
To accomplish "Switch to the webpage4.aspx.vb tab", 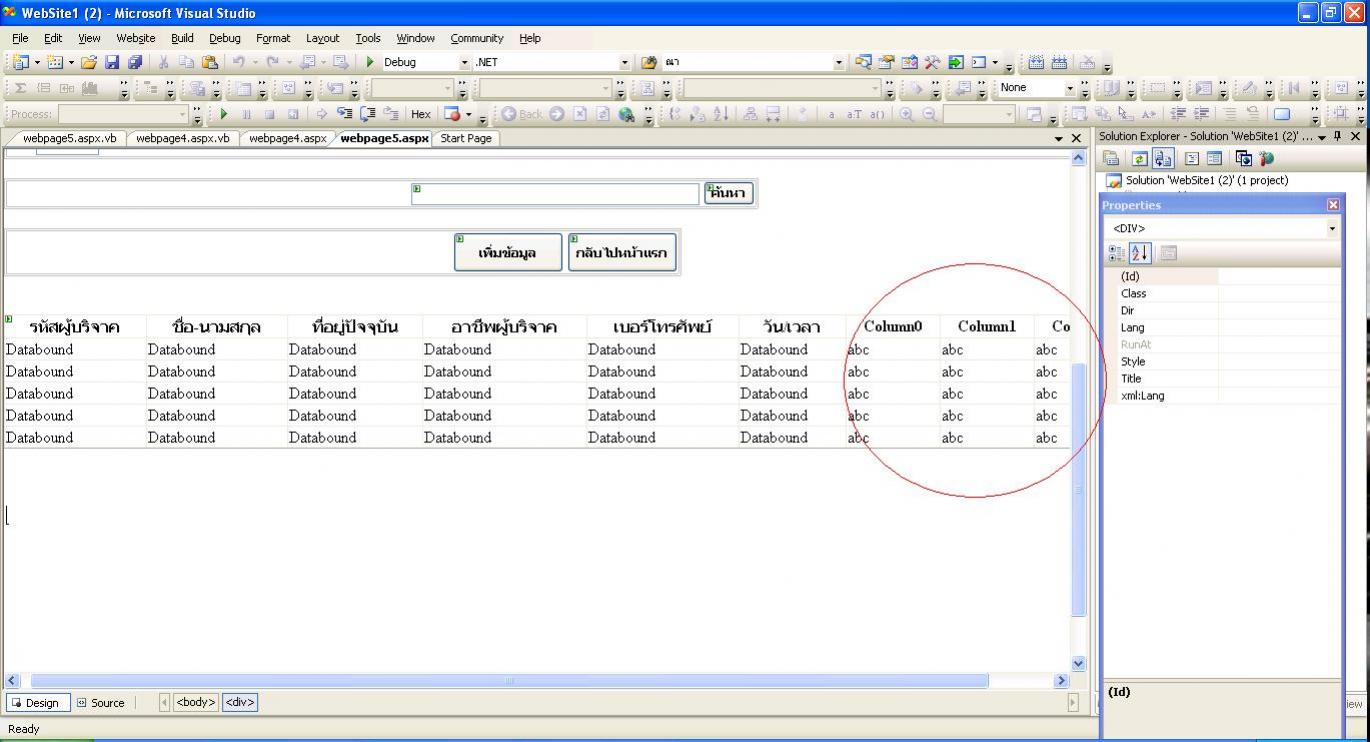I will [x=183, y=138].
